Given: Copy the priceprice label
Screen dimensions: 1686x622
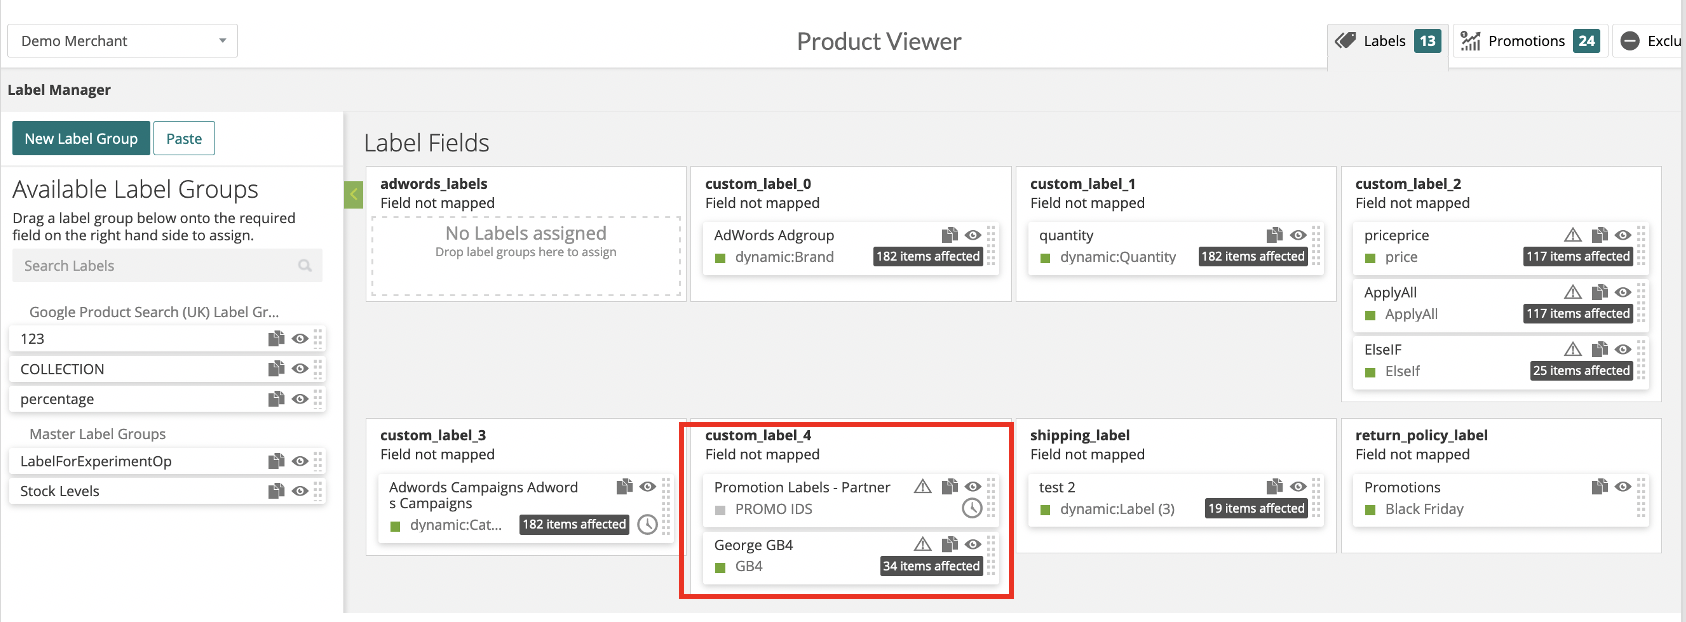Looking at the screenshot, I should pos(1600,235).
